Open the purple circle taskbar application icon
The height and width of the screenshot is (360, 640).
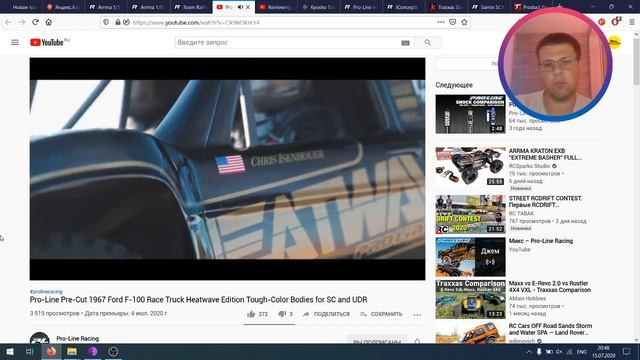pos(93,351)
